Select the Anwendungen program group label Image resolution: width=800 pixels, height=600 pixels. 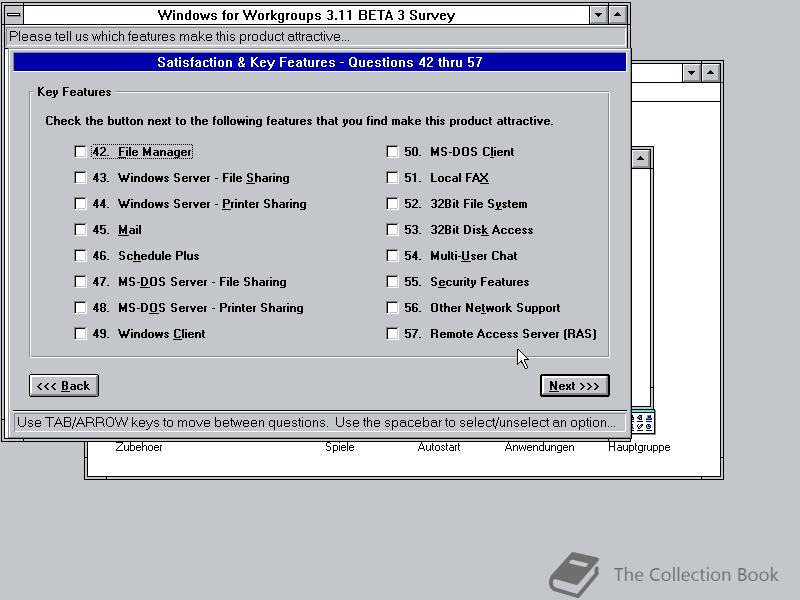[539, 447]
